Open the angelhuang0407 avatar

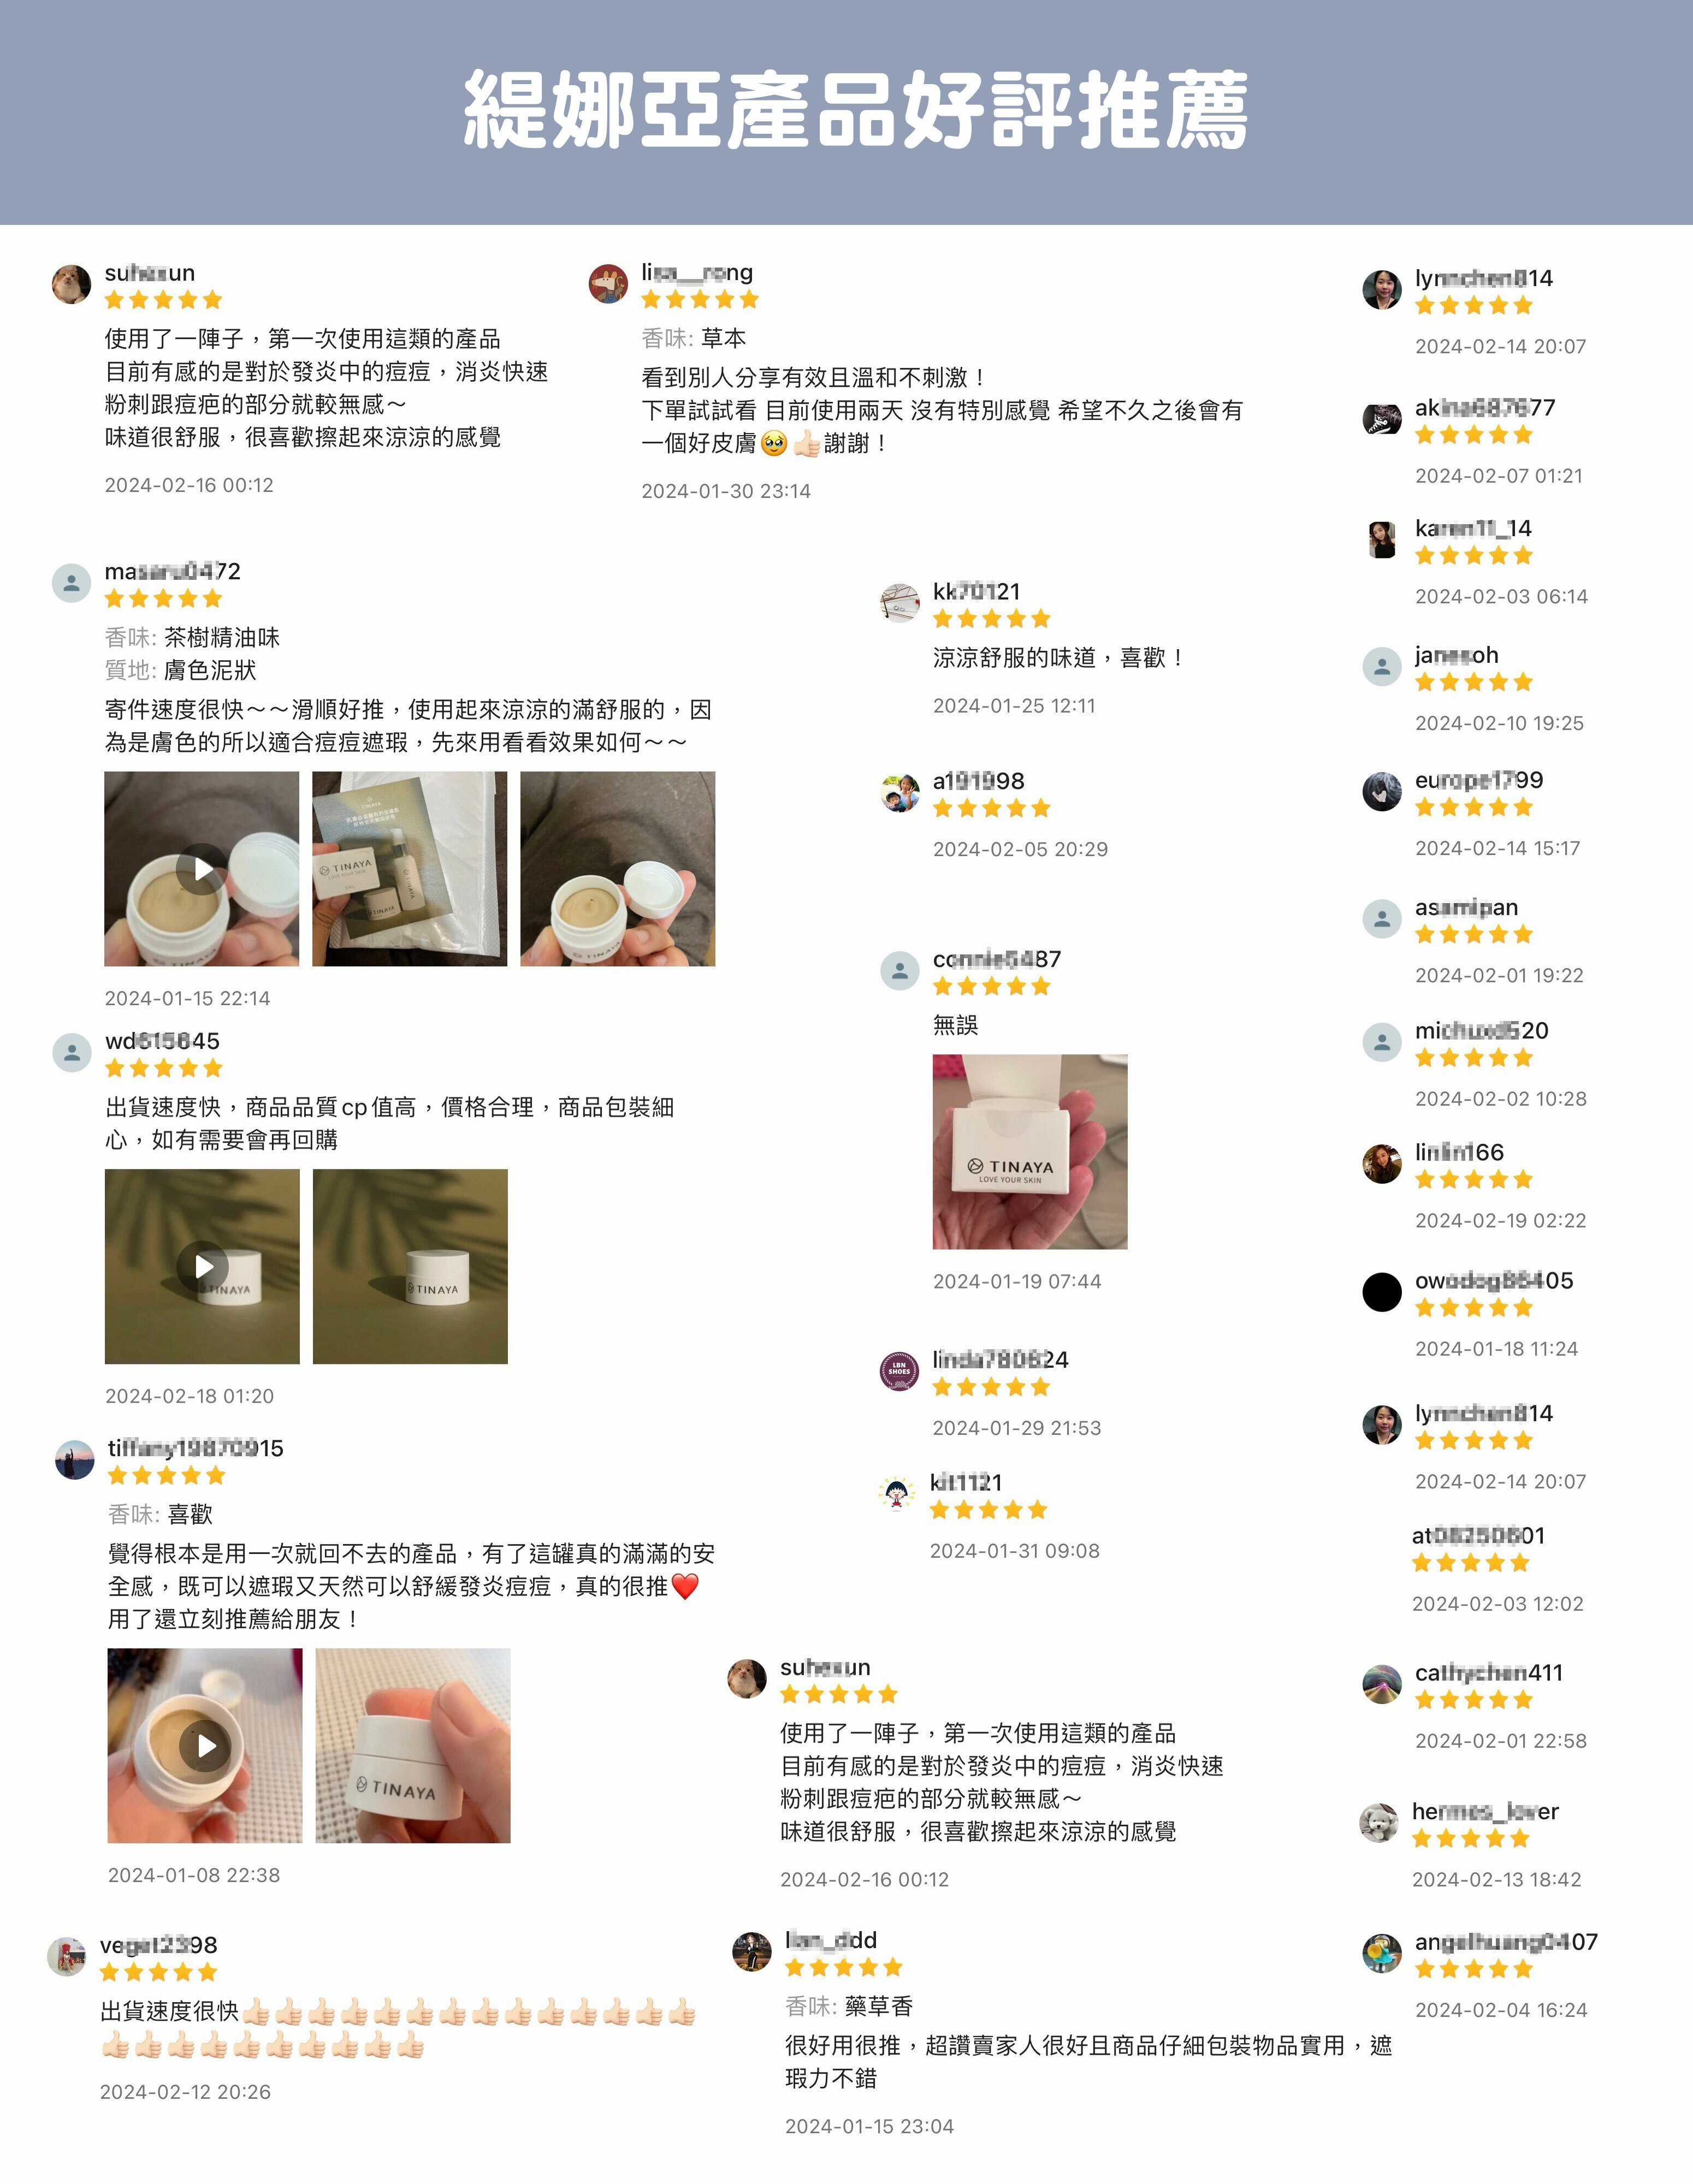(x=1382, y=1952)
